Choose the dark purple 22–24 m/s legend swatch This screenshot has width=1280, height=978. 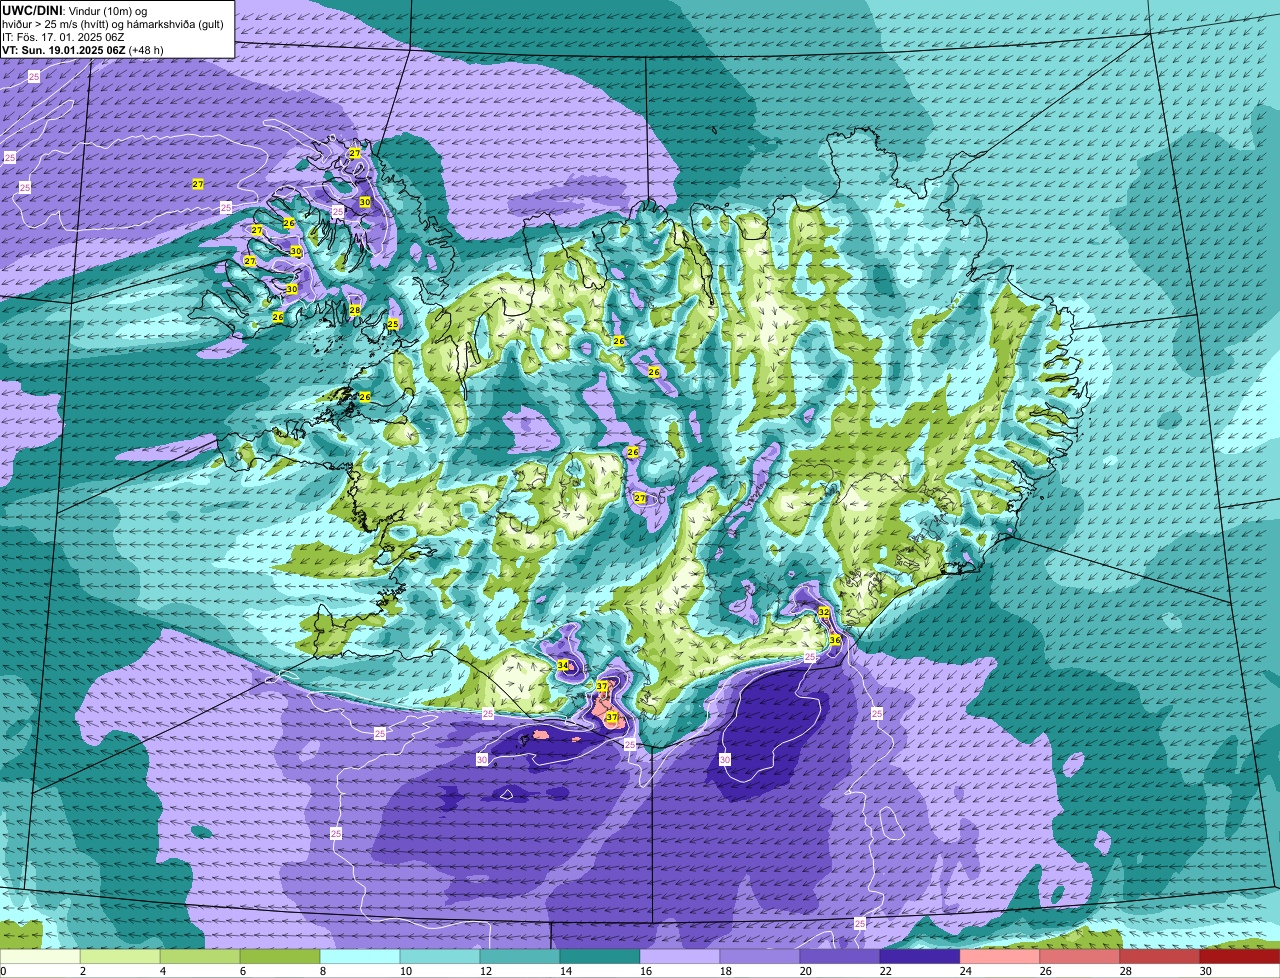(x=920, y=956)
